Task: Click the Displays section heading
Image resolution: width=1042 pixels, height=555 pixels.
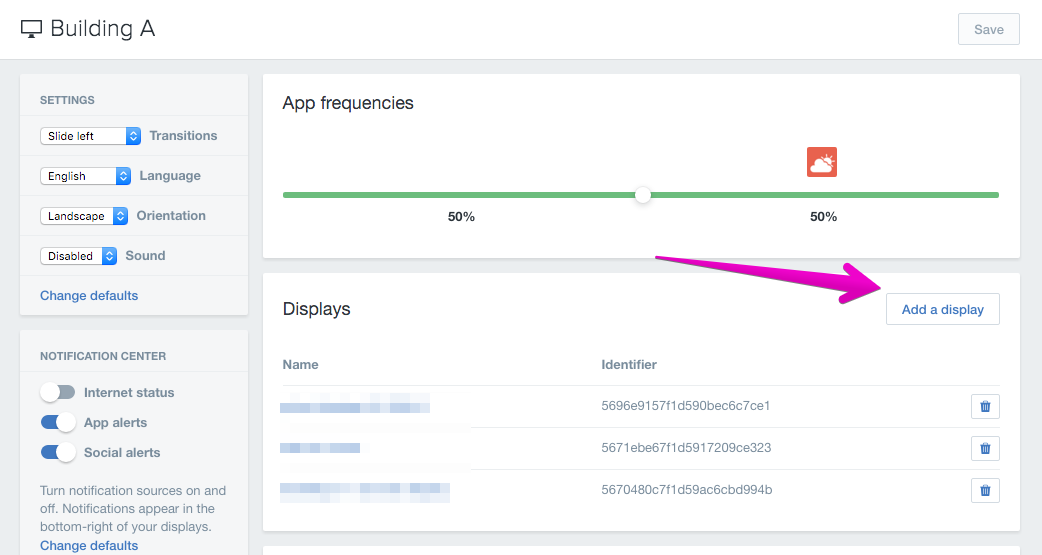Action: (316, 309)
